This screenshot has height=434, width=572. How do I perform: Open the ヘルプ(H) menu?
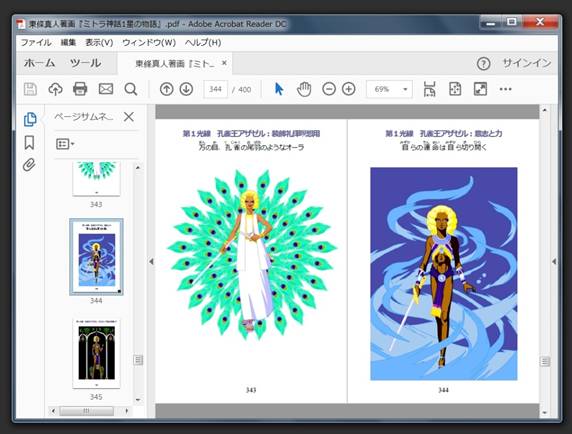(203, 43)
